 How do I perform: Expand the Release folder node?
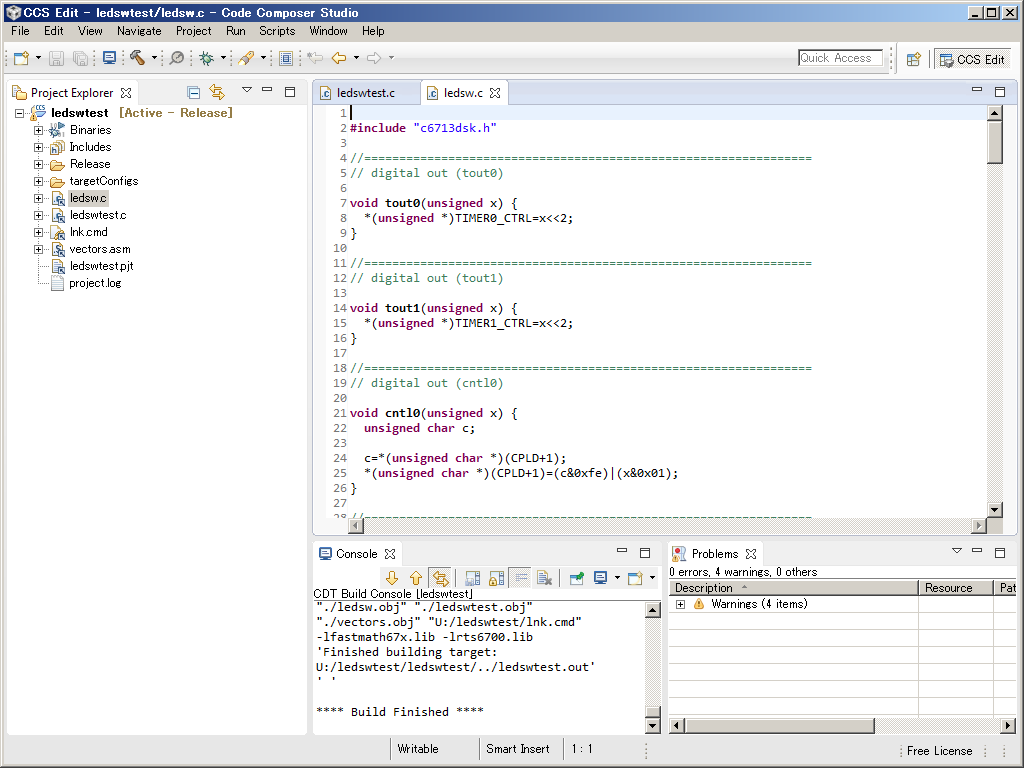coord(39,164)
